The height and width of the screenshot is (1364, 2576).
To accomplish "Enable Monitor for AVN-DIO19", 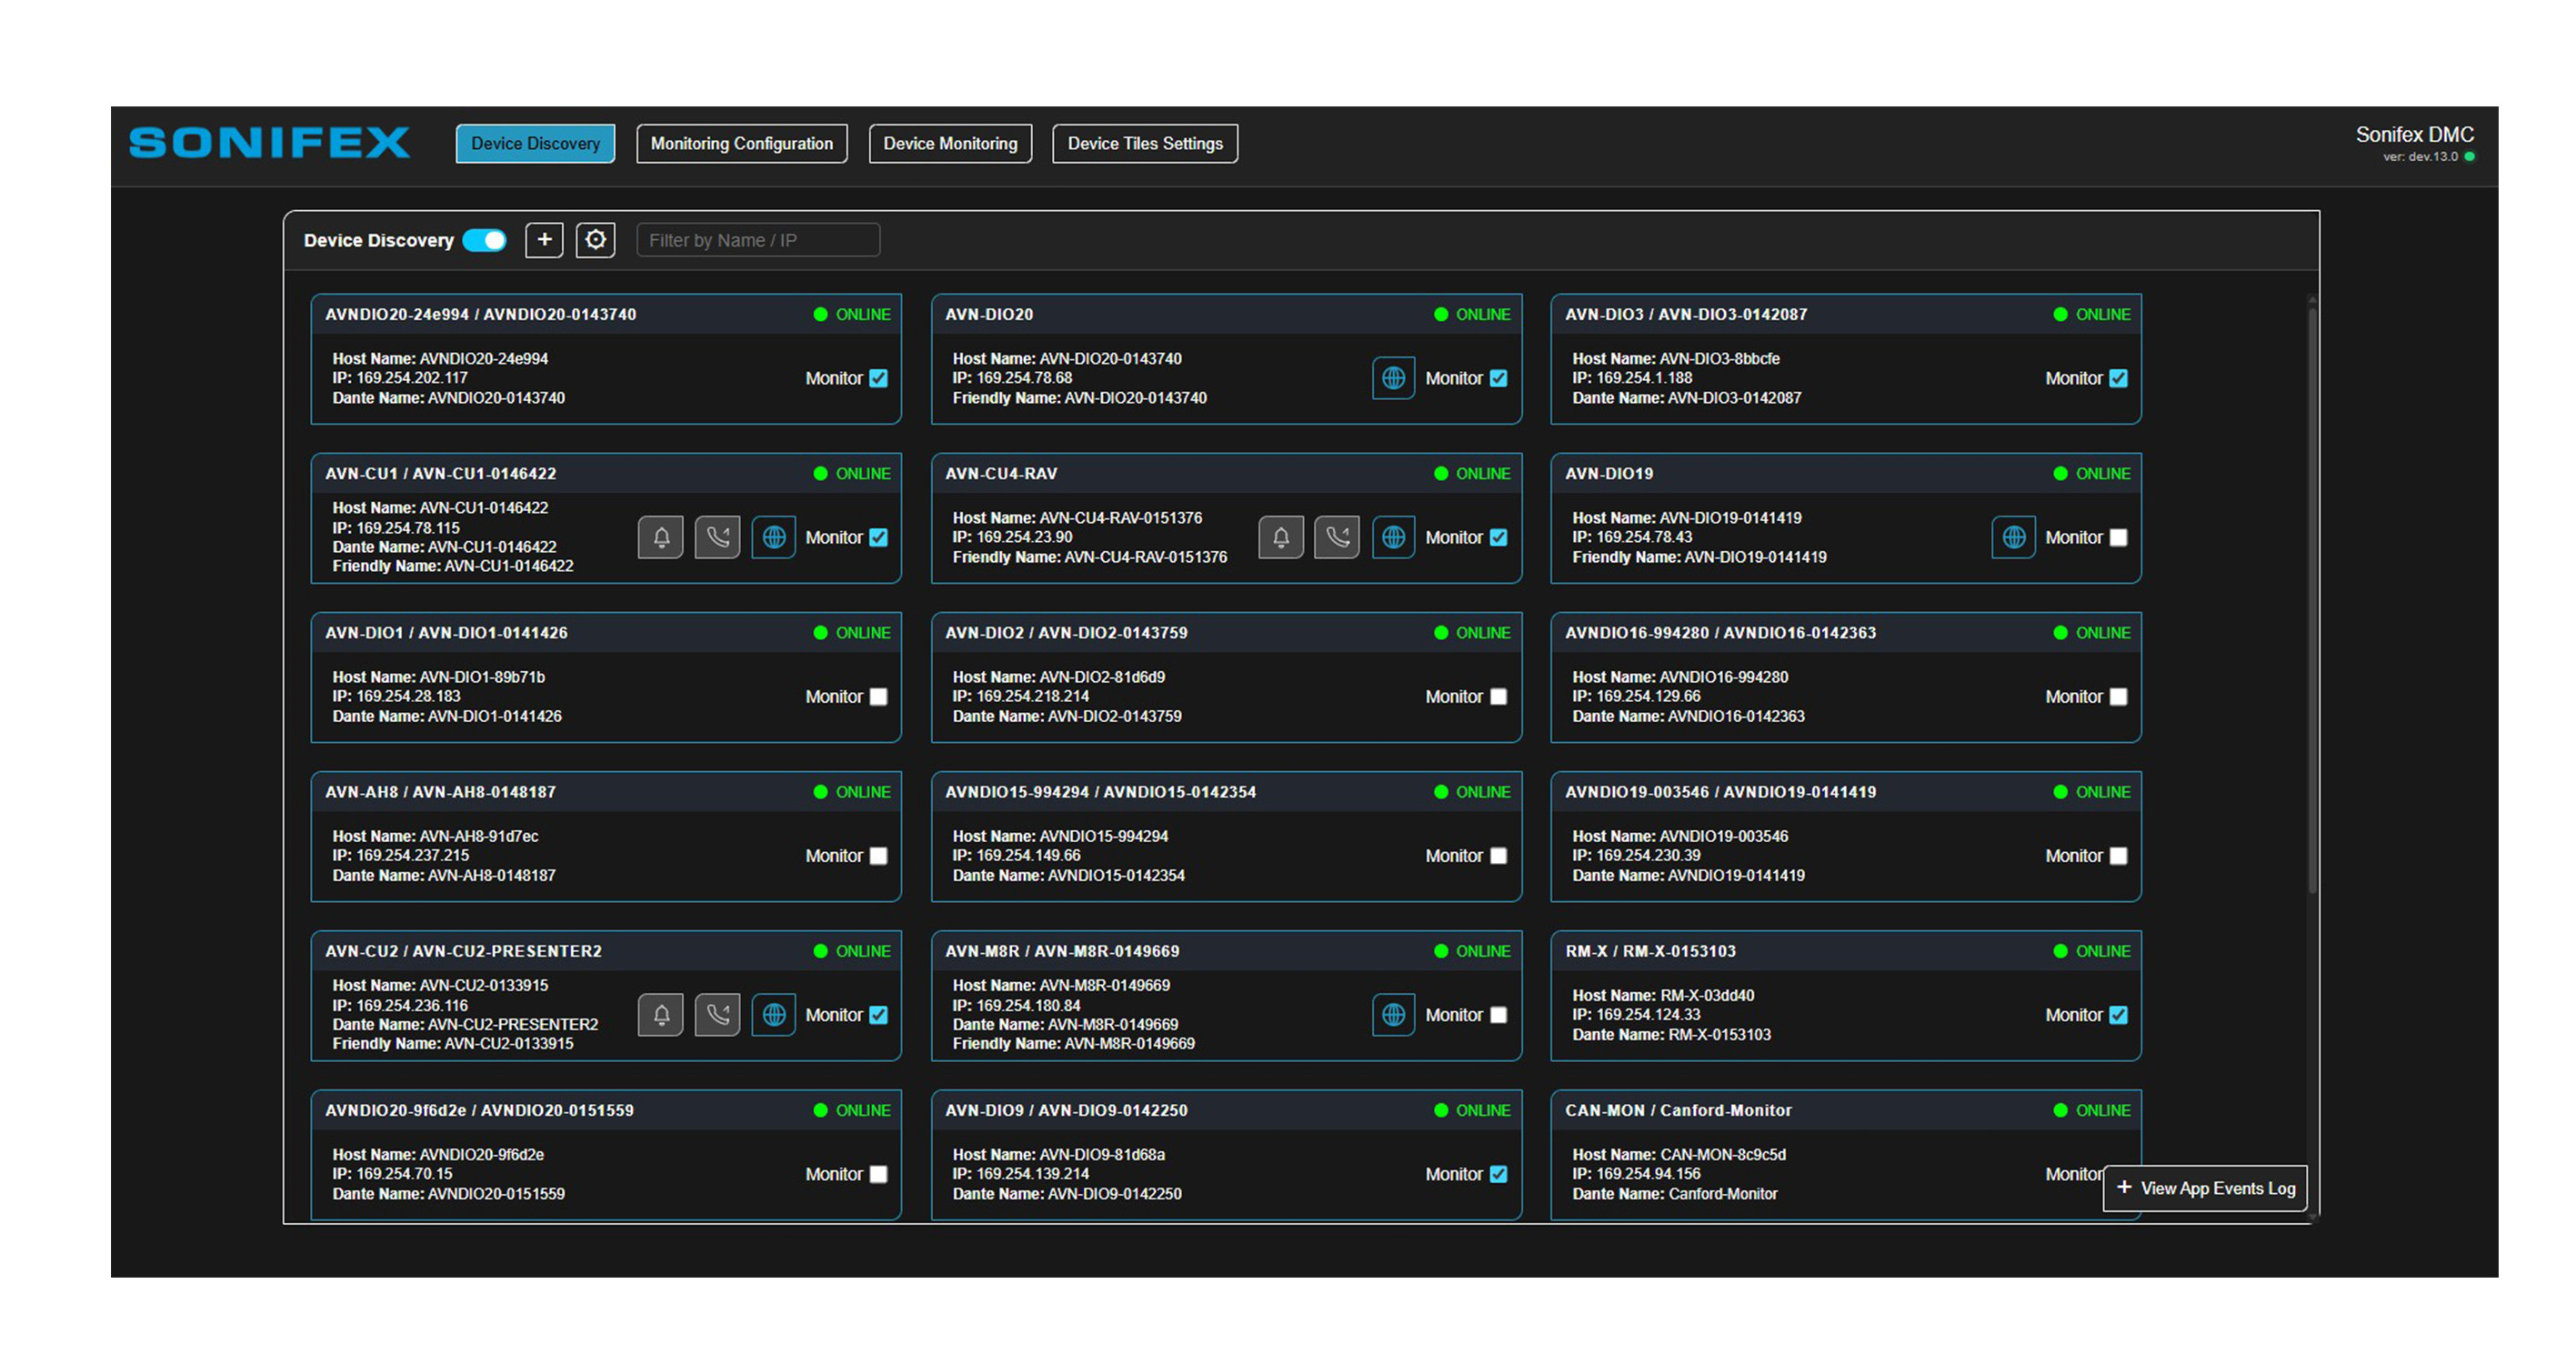I will point(2118,538).
